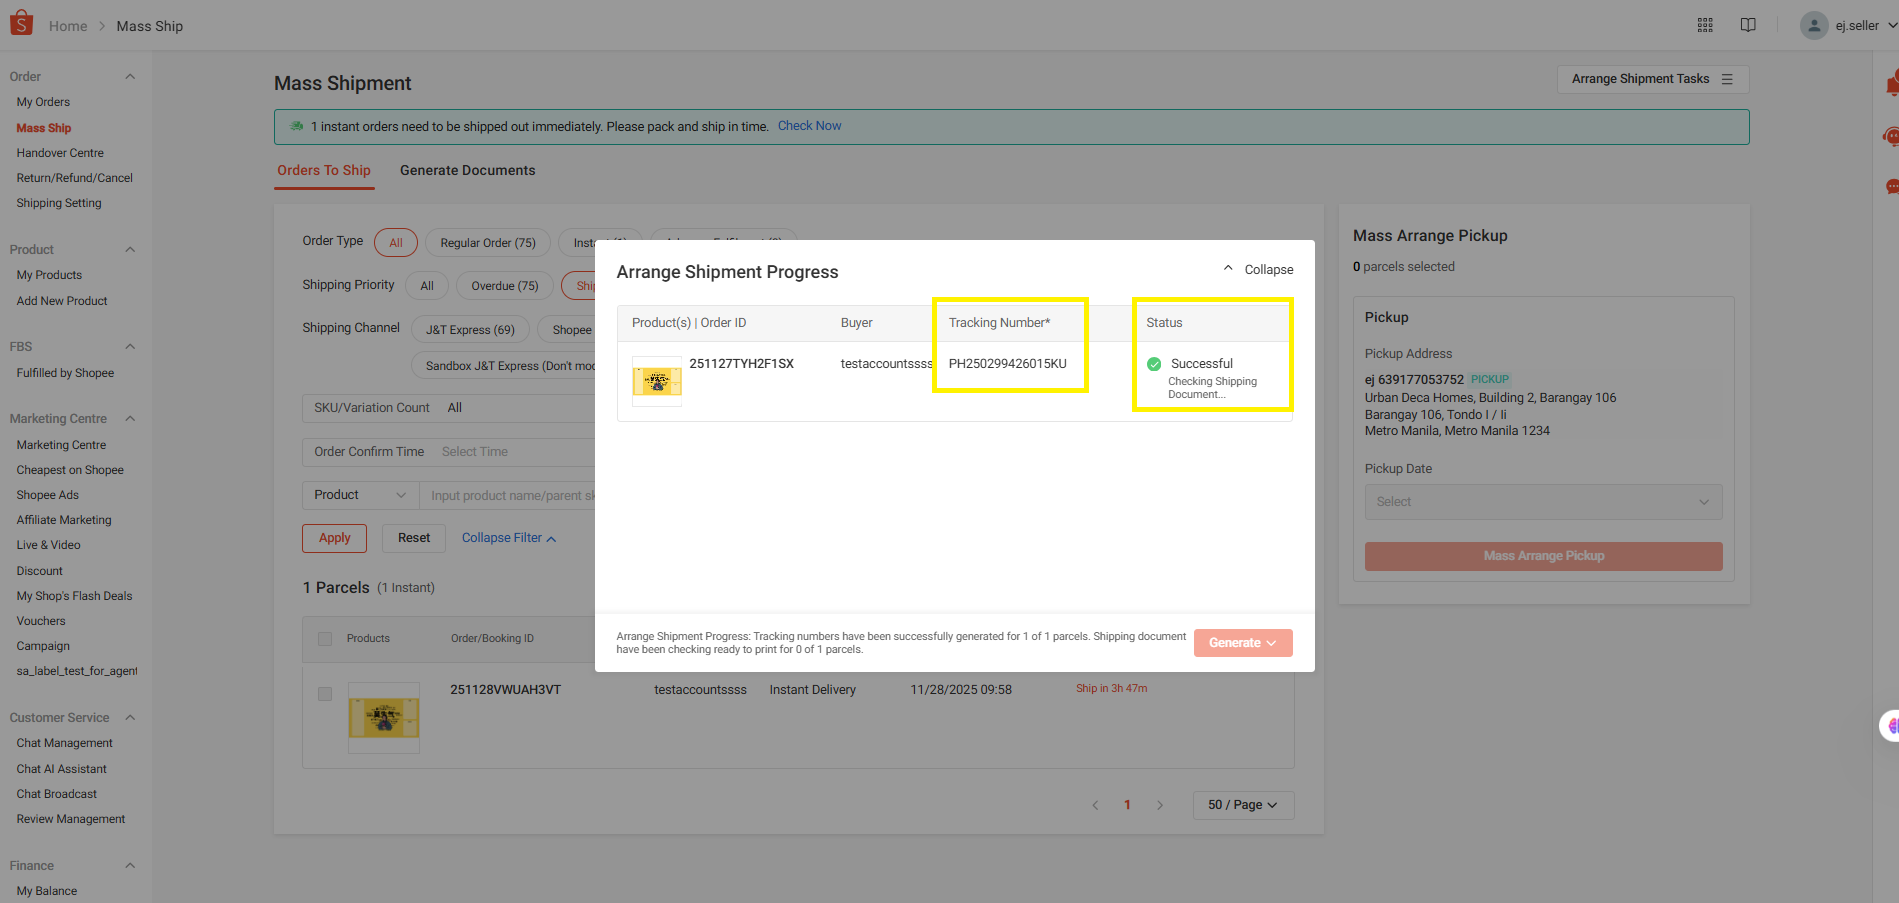The width and height of the screenshot is (1899, 903).
Task: Click the Generate button in progress dialog
Action: [1243, 643]
